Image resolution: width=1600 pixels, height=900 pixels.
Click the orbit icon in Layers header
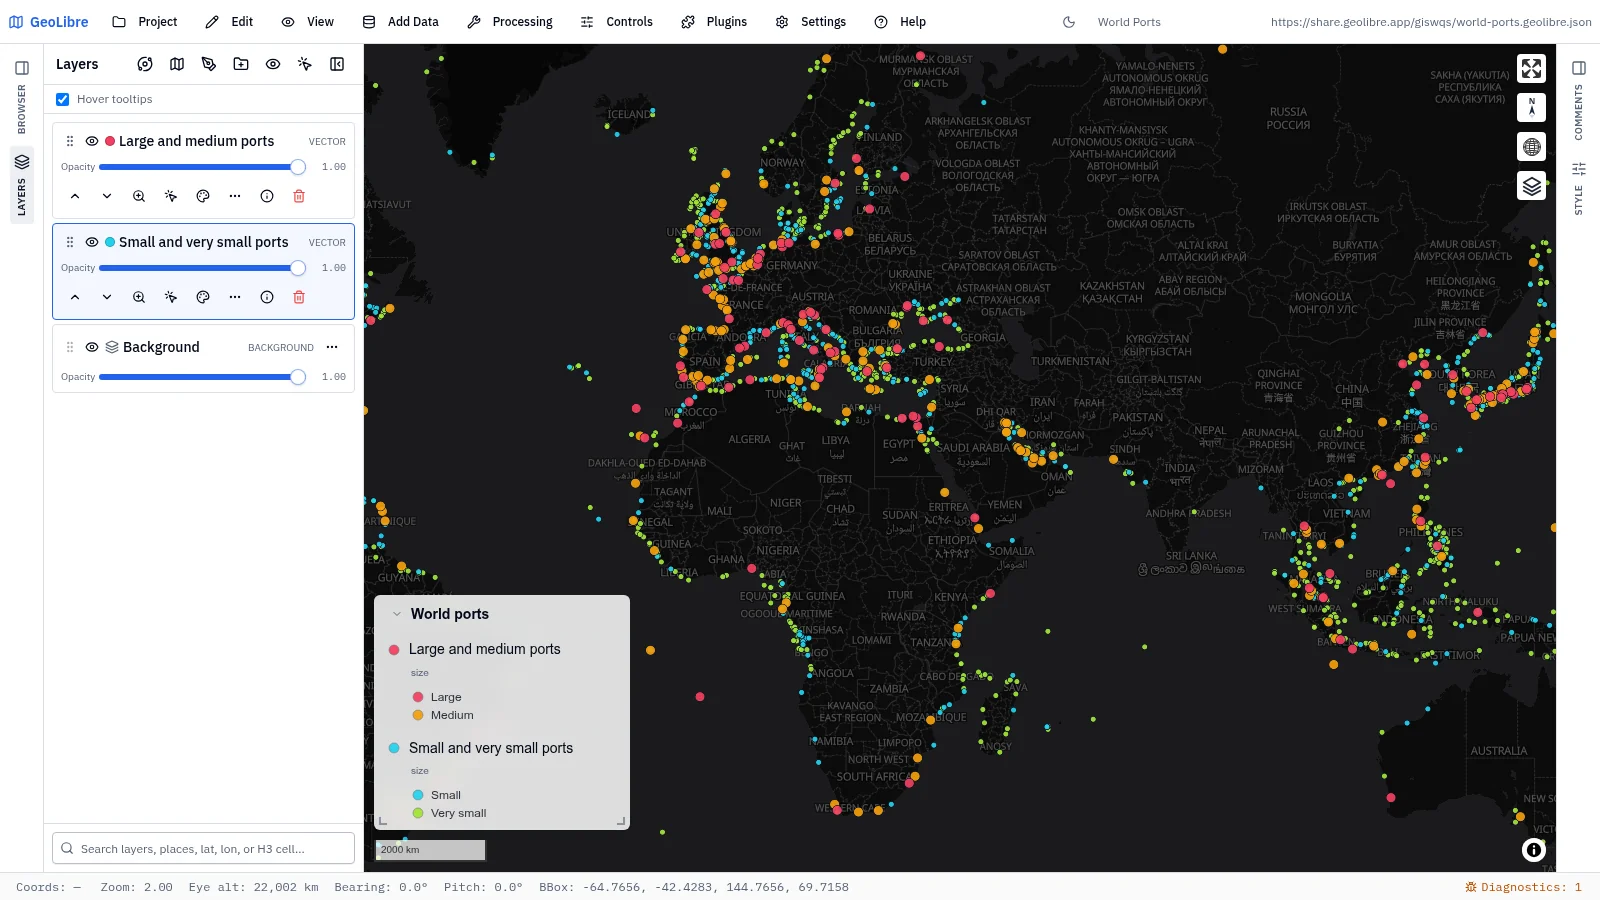tap(145, 64)
